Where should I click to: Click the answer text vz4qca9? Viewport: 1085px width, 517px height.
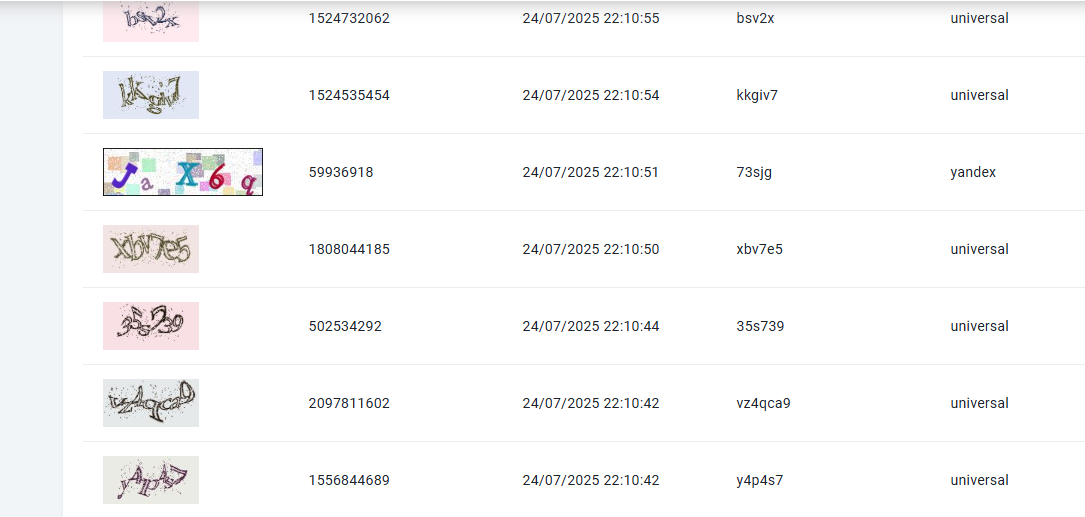763,403
